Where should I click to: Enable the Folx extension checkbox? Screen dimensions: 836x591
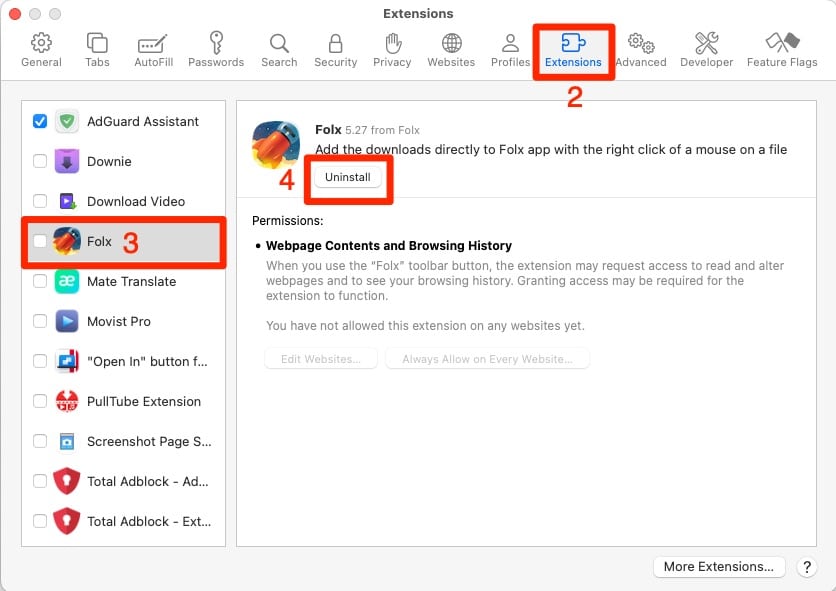tap(40, 241)
